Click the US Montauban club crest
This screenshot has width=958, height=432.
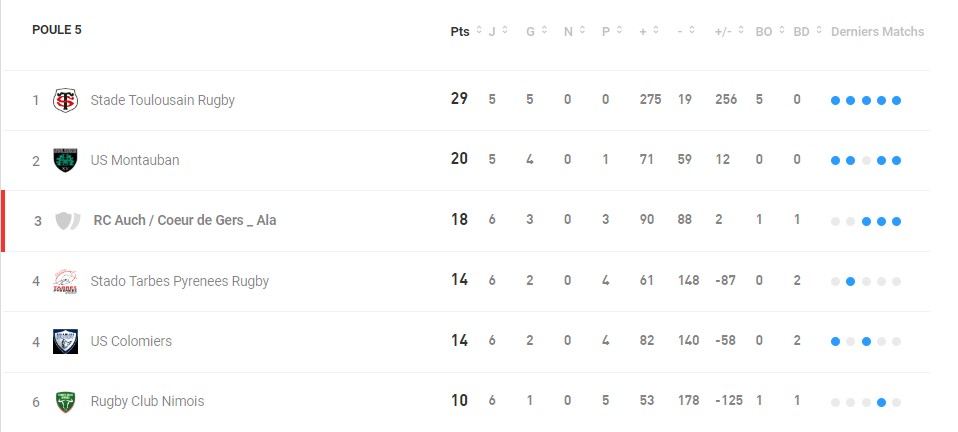click(x=65, y=160)
